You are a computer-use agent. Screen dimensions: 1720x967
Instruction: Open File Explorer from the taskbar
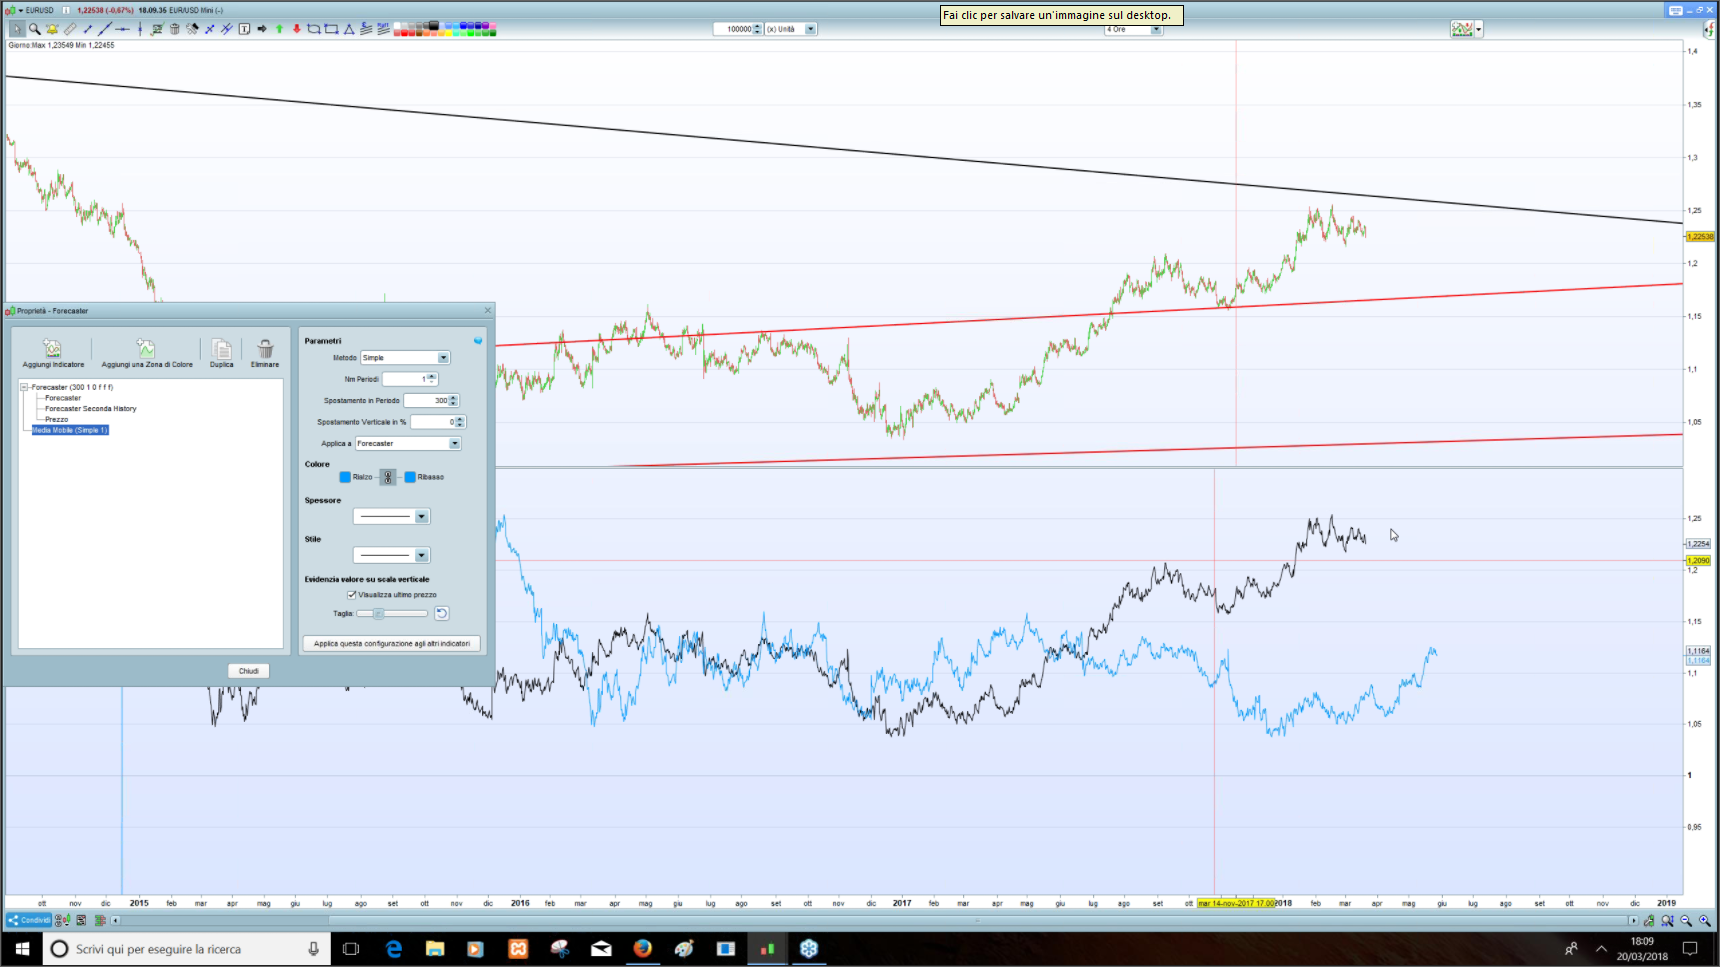(x=435, y=949)
